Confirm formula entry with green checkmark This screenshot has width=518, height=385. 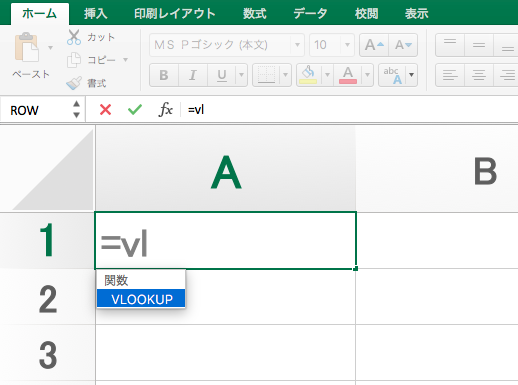[x=135, y=109]
